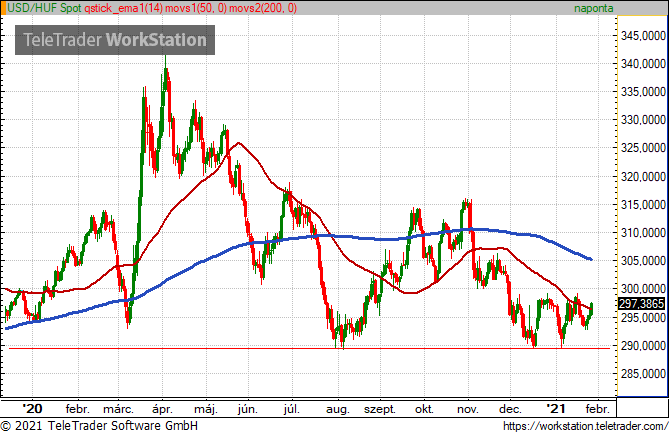This screenshot has width=669, height=434.
Task: Click the jún. month label
Action: tap(248, 409)
